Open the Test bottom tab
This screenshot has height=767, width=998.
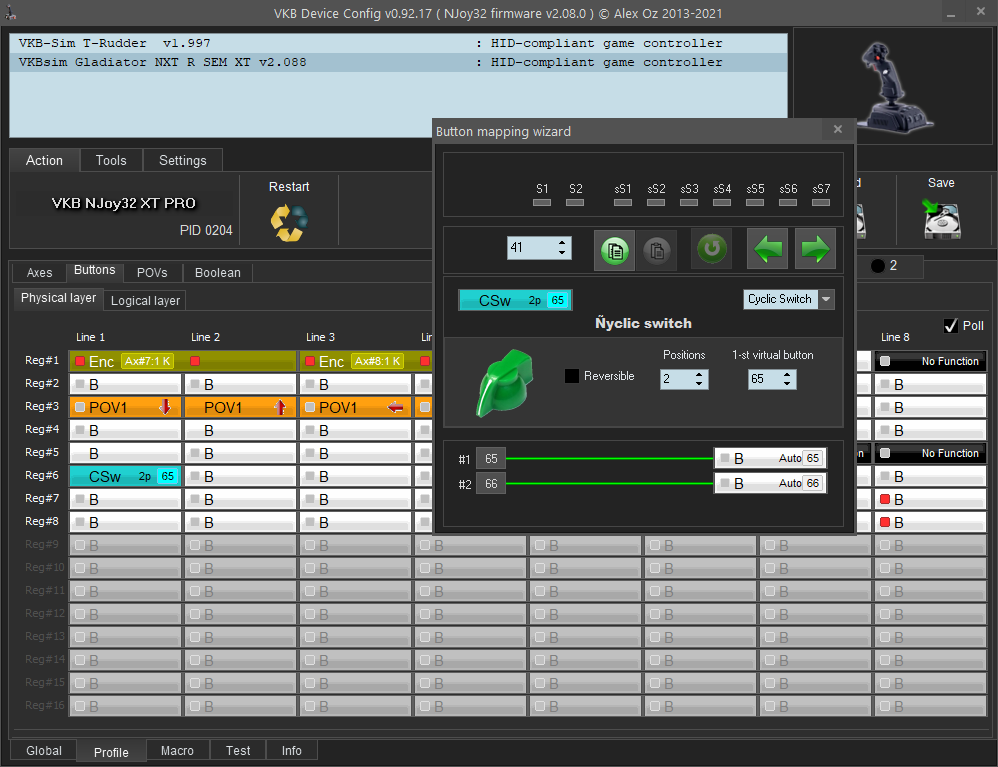238,750
